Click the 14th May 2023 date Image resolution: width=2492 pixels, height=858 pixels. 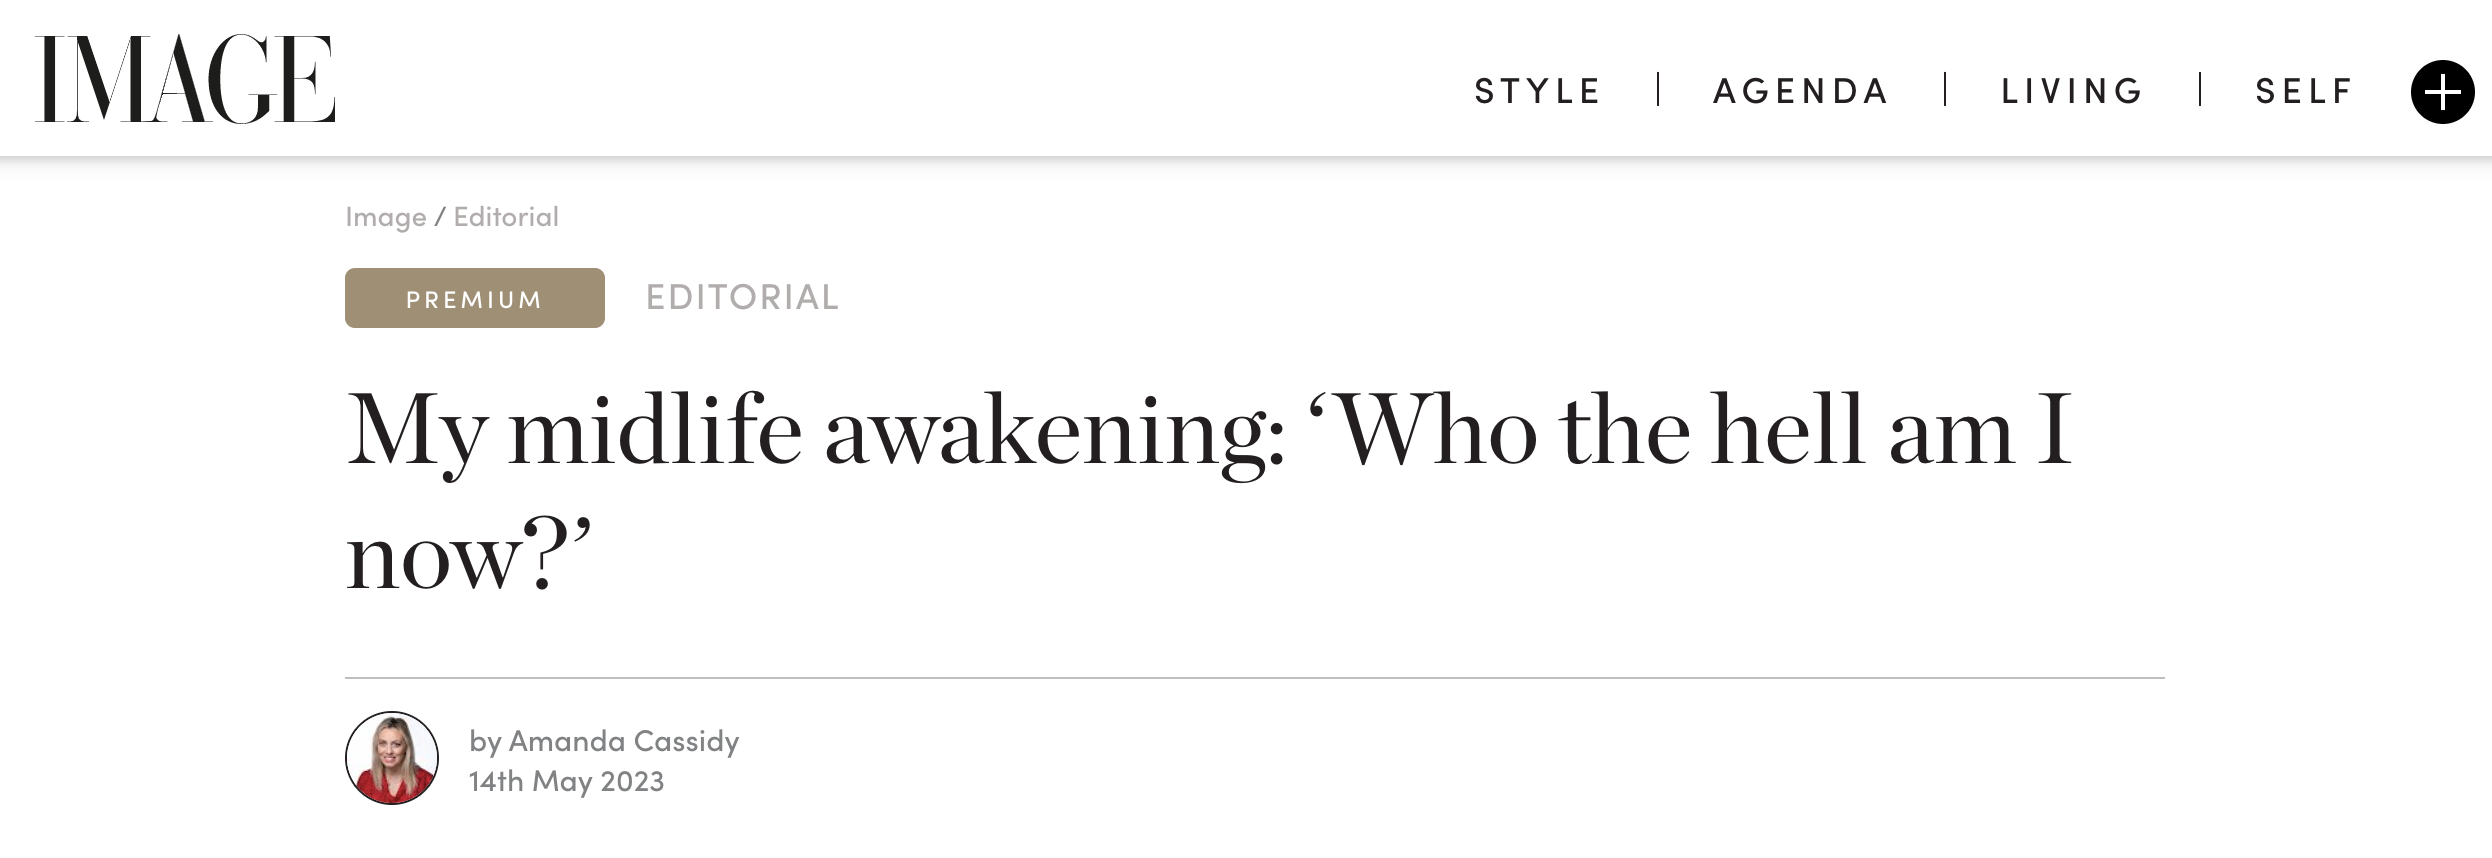pos(567,781)
